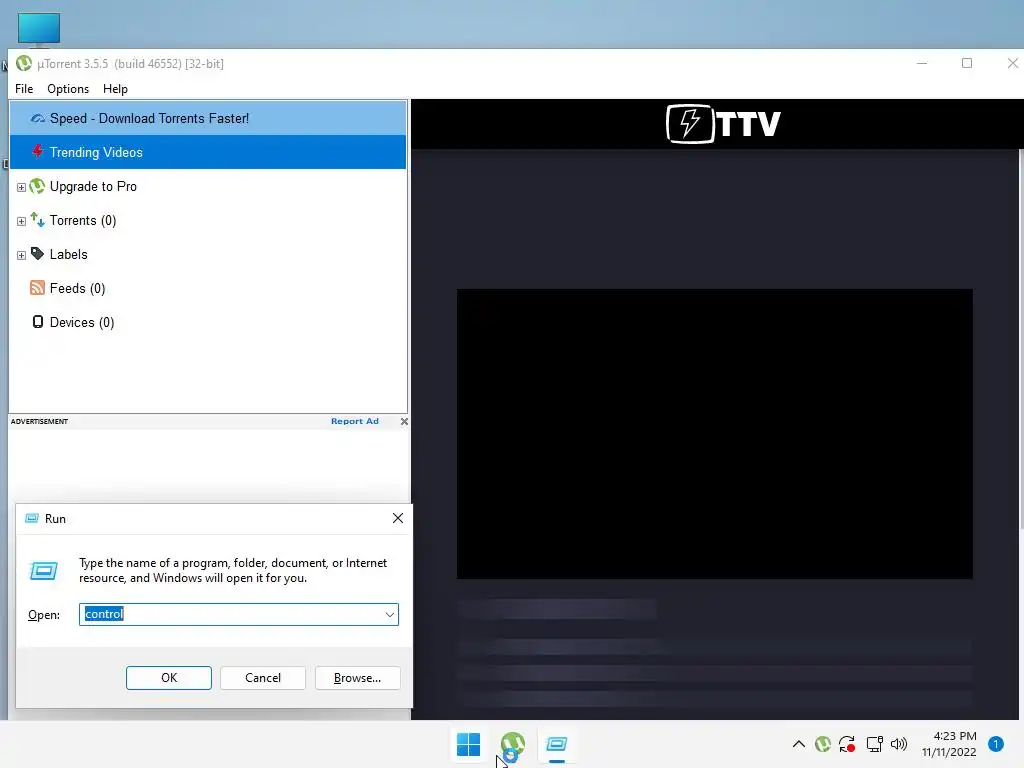Click the Windows Start button
1024x768 pixels.
point(468,744)
